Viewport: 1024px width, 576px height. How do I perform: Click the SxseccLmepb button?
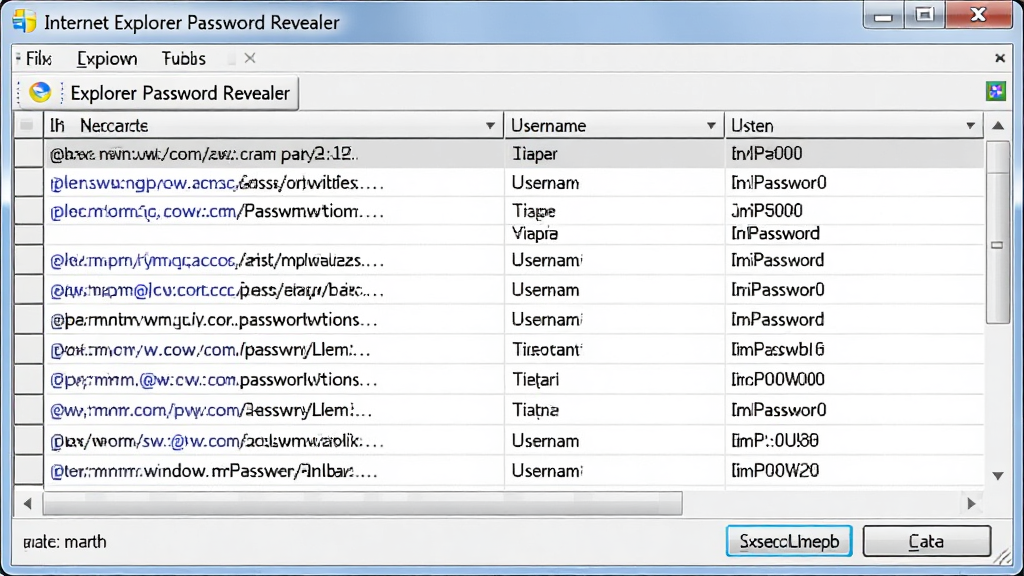coord(789,541)
